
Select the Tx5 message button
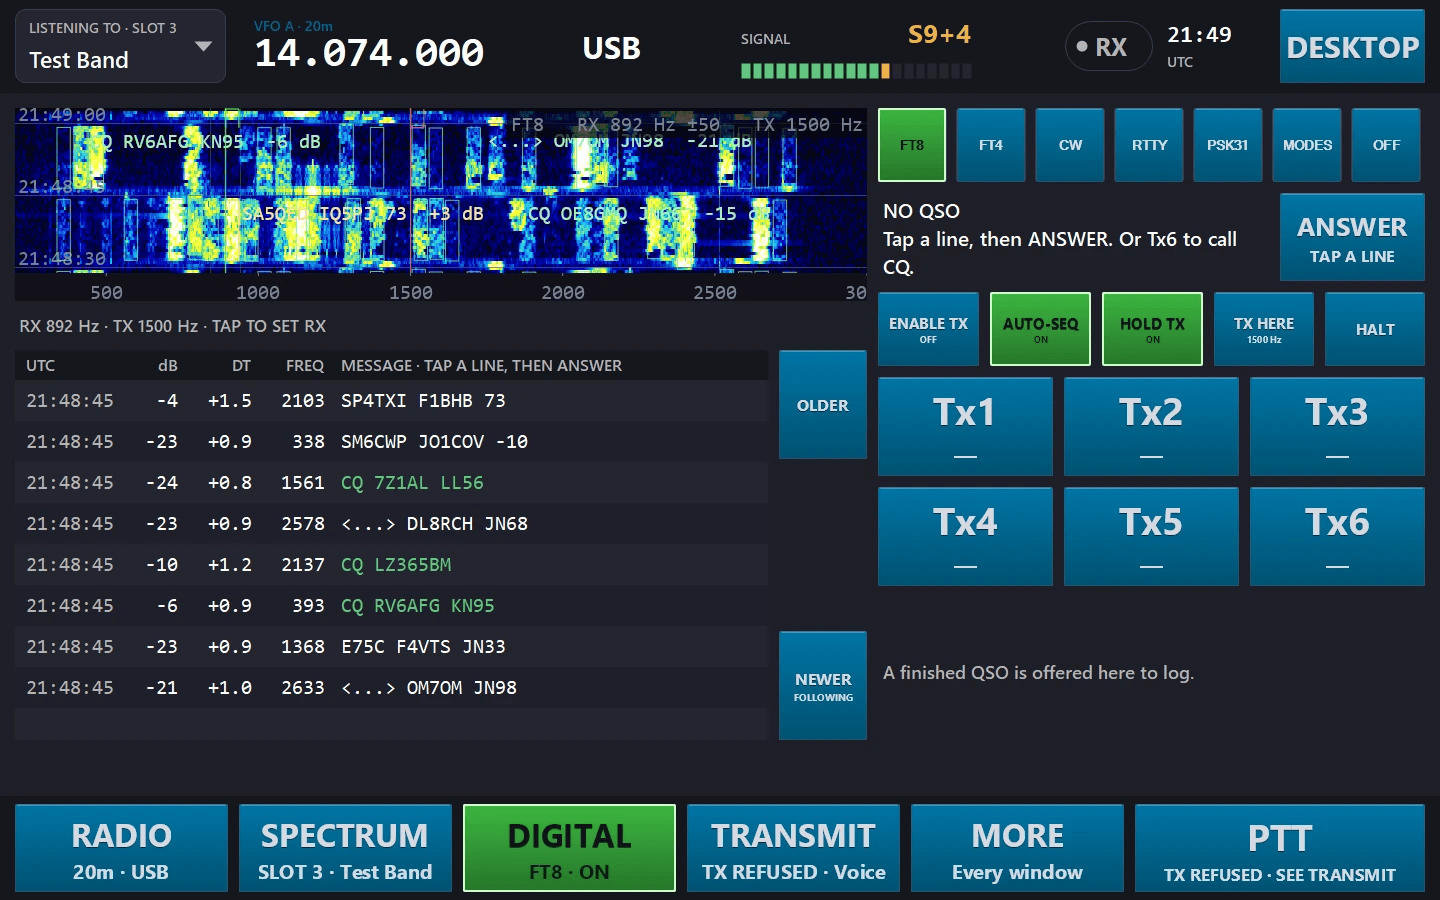click(x=1151, y=536)
